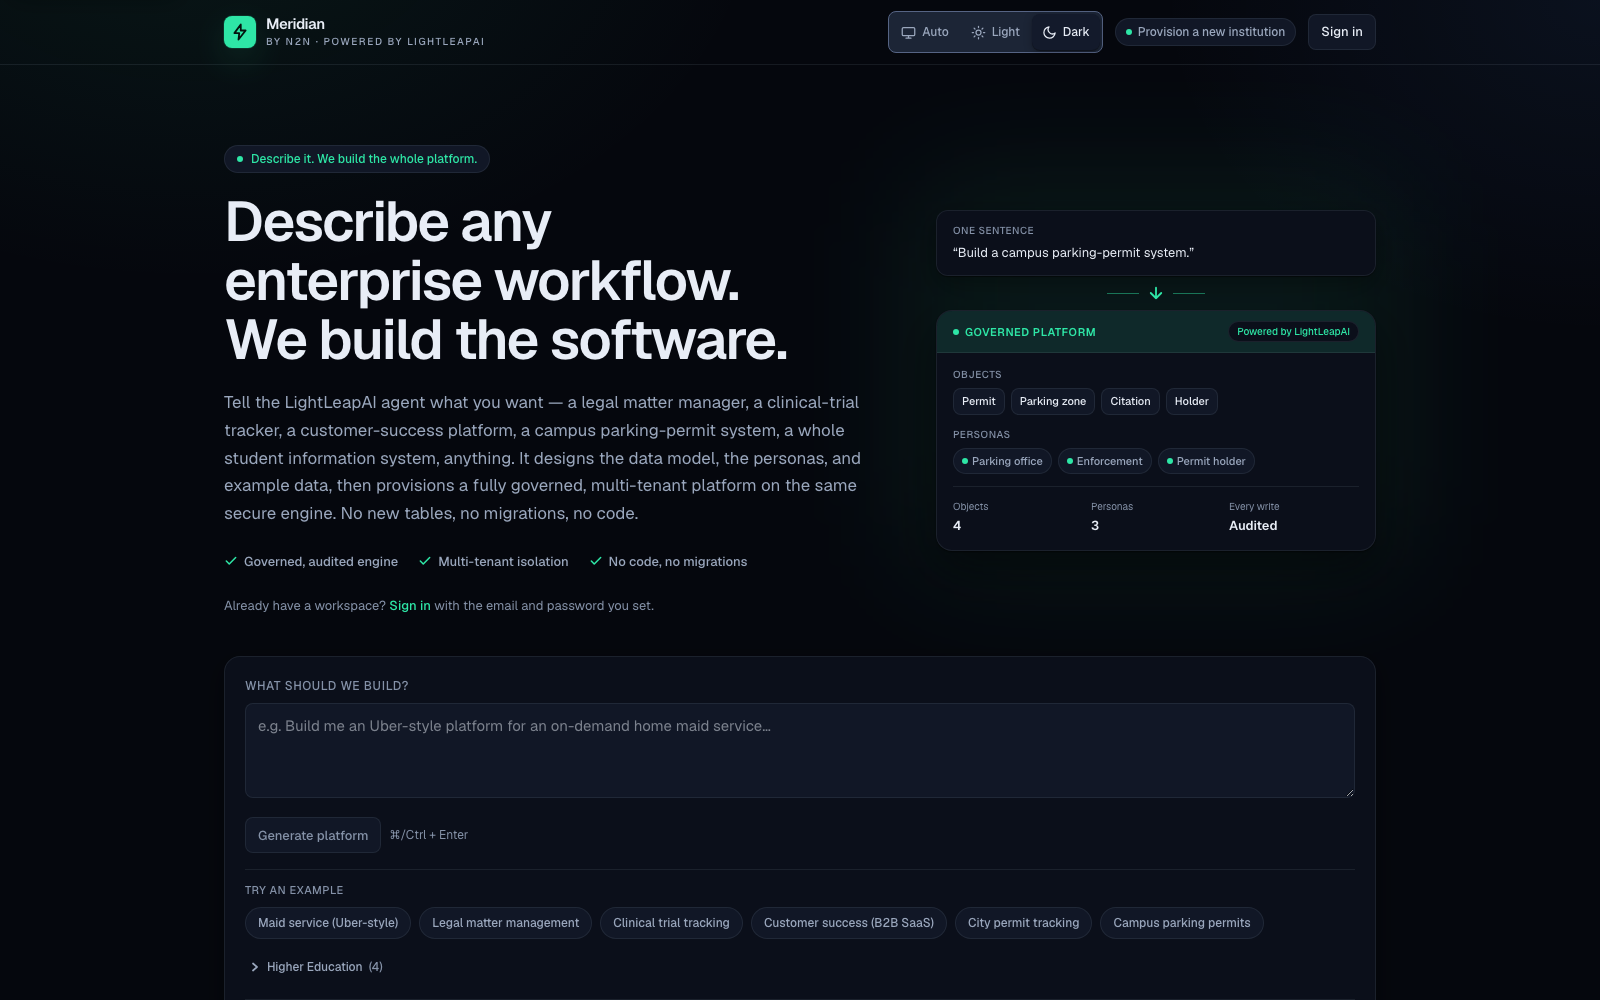Screen dimensions: 1600x1000
Task: Click the Audited value text
Action: [1253, 526]
